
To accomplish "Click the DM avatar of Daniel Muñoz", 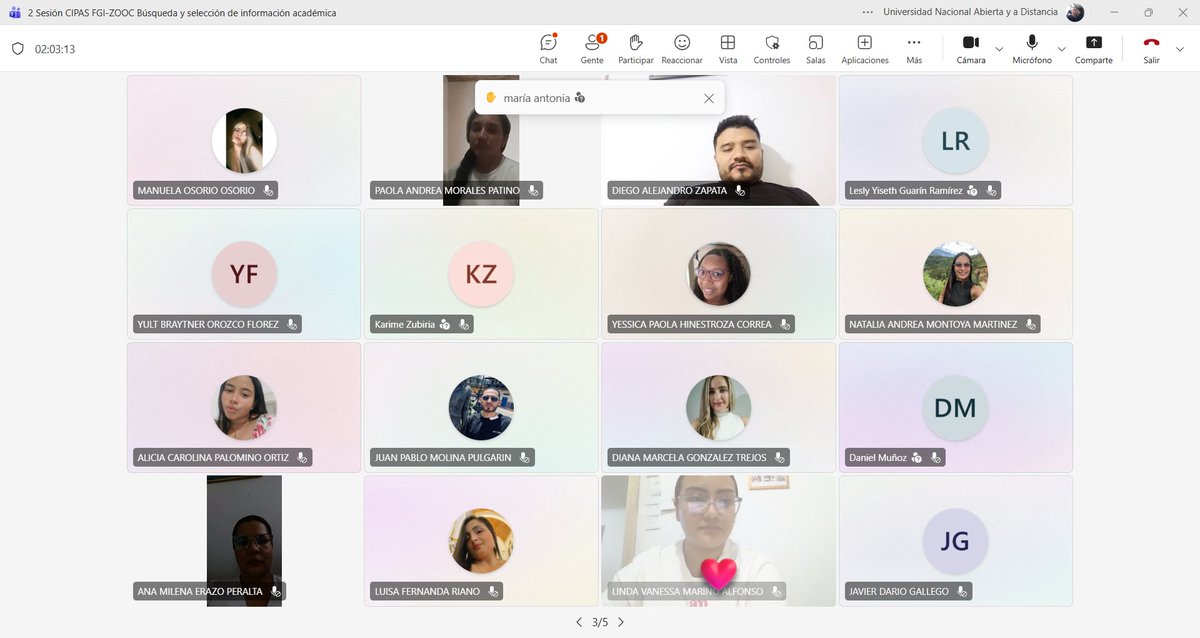I will point(955,408).
